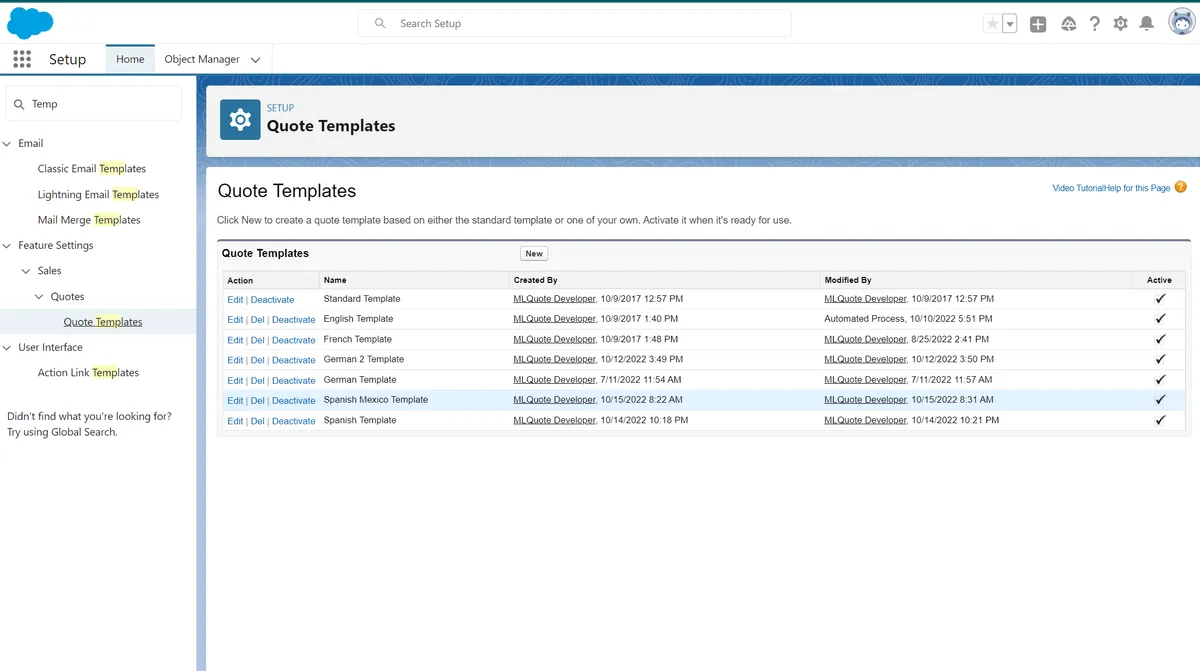Edit the Spanish Template

tap(235, 421)
